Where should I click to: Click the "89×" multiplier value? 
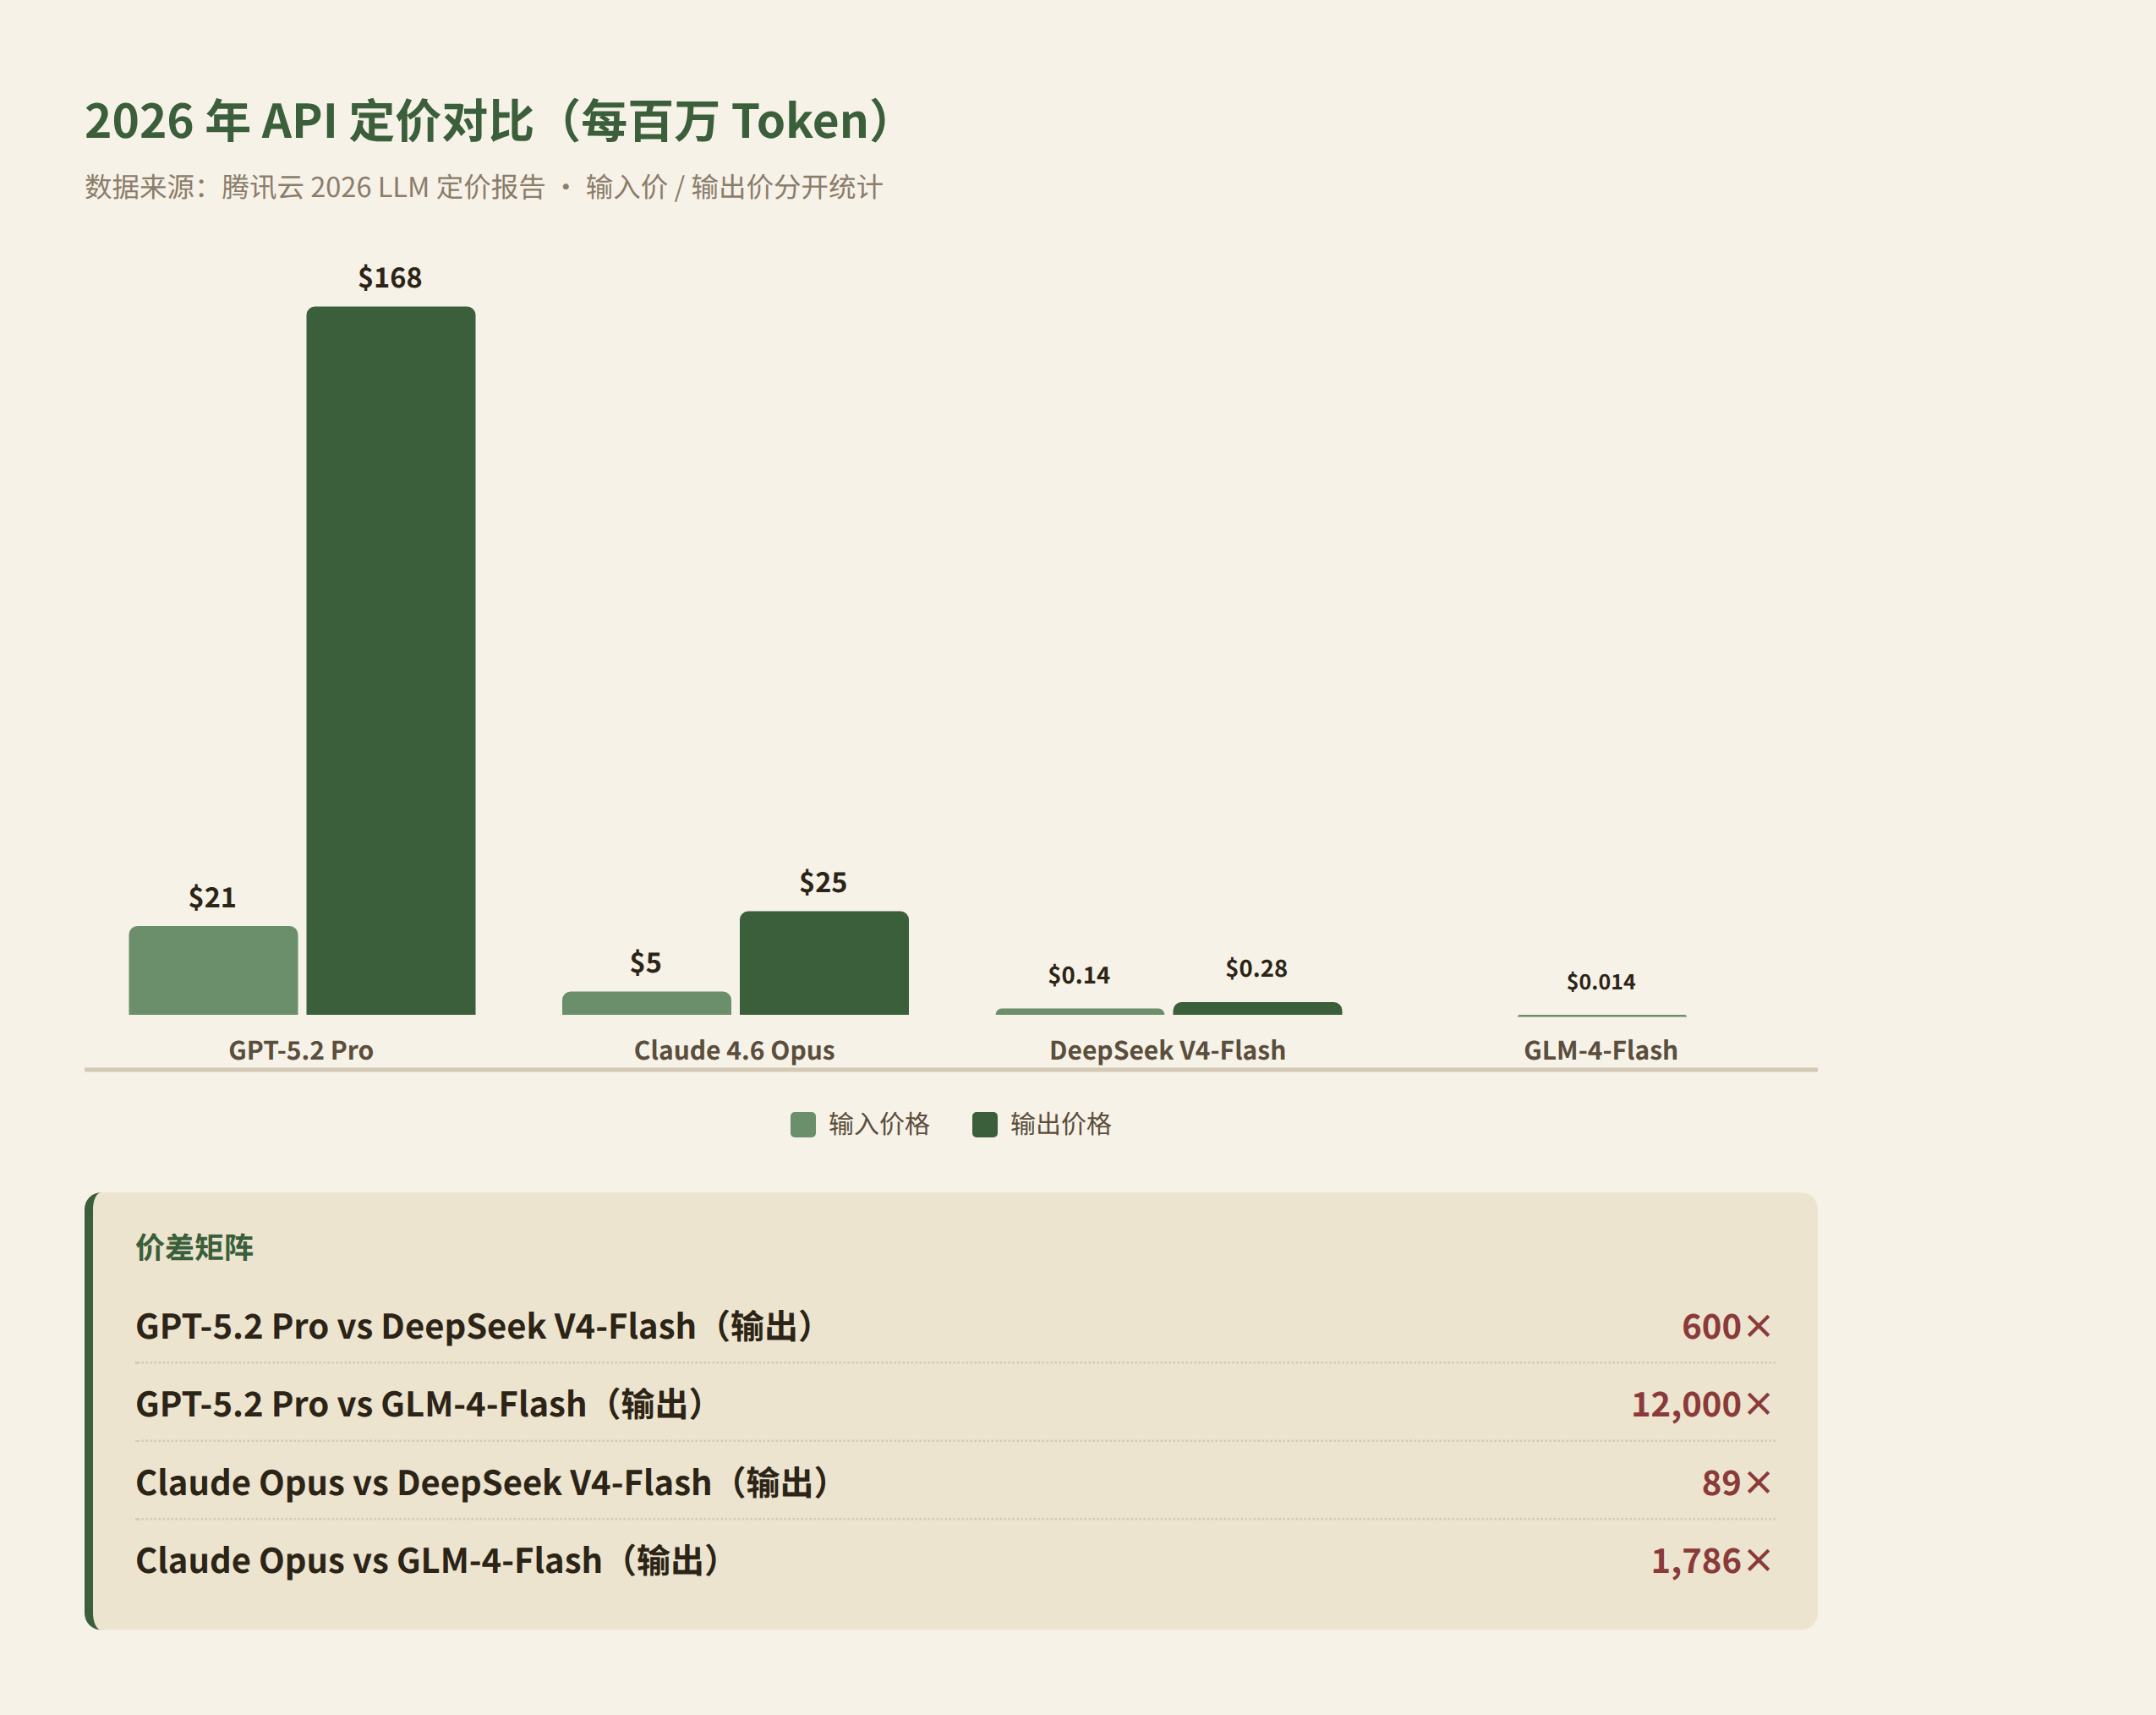pos(1737,1482)
